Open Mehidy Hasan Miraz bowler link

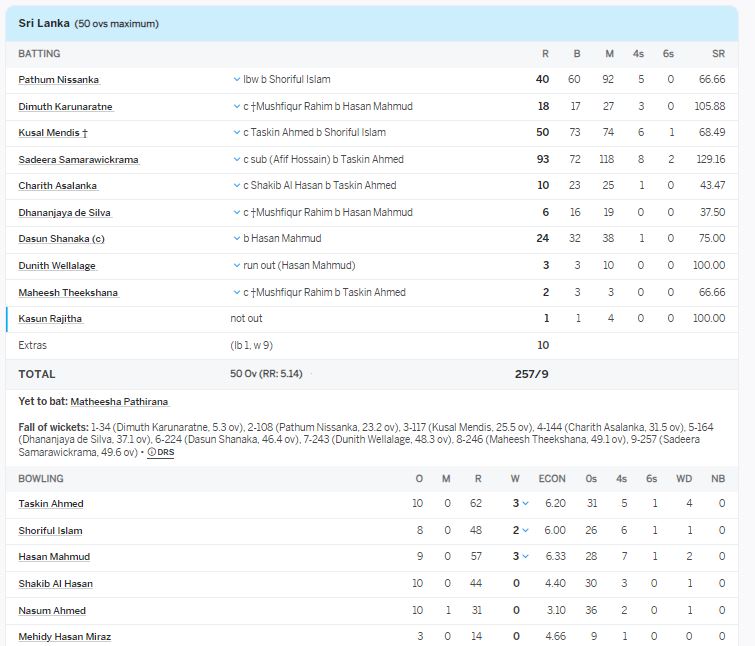pyautogui.click(x=64, y=637)
